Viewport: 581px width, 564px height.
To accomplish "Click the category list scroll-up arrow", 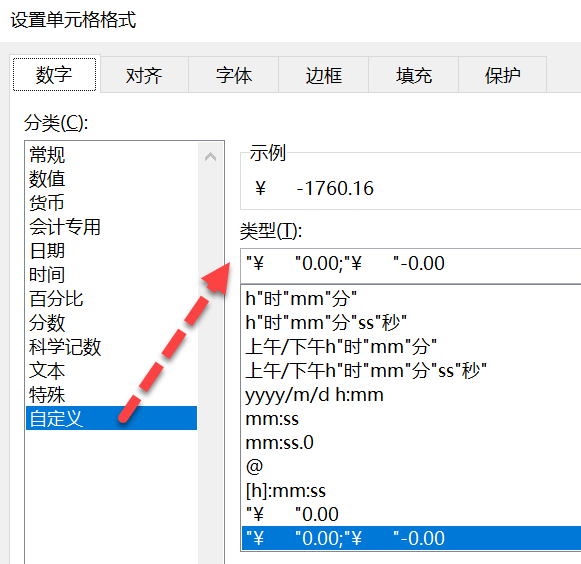I will 210,156.
